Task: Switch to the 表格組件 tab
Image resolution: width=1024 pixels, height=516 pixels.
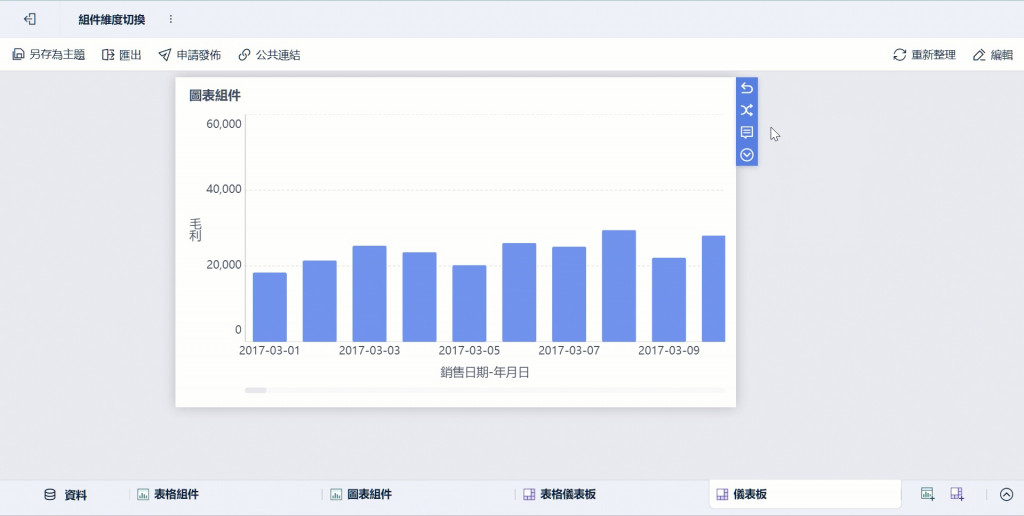Action: pos(168,494)
